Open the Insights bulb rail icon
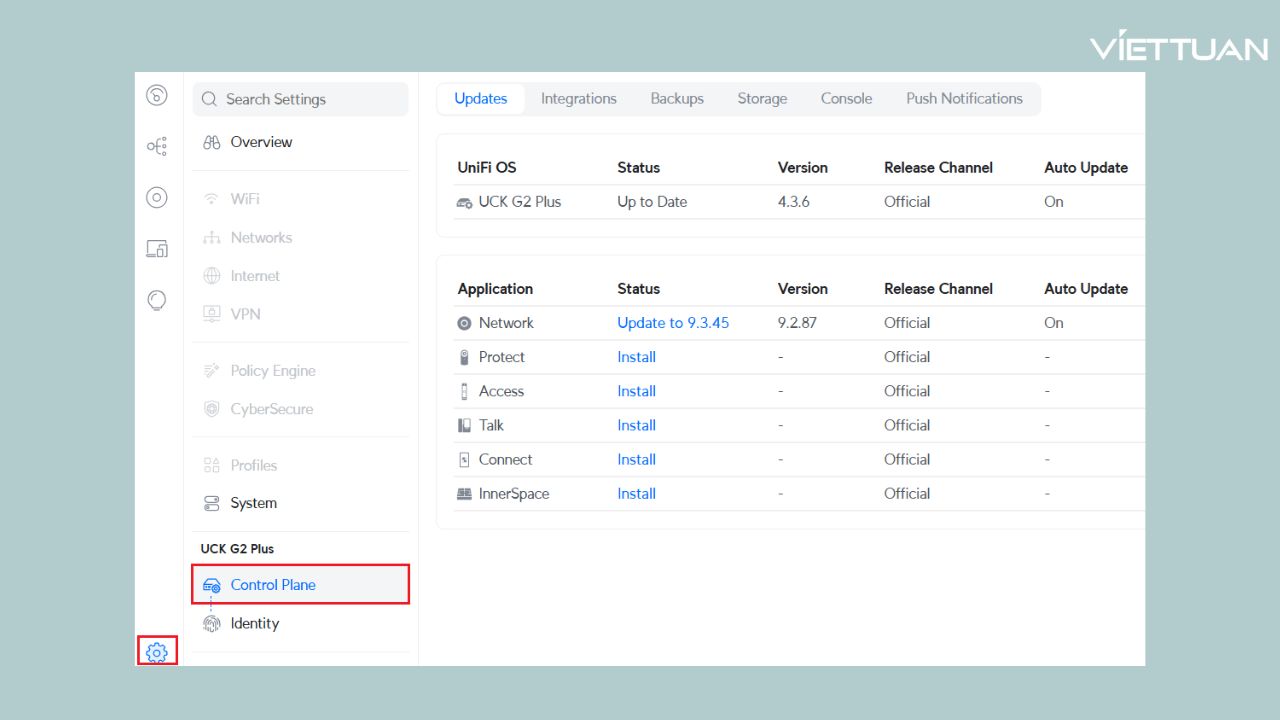The height and width of the screenshot is (720, 1280). [157, 300]
